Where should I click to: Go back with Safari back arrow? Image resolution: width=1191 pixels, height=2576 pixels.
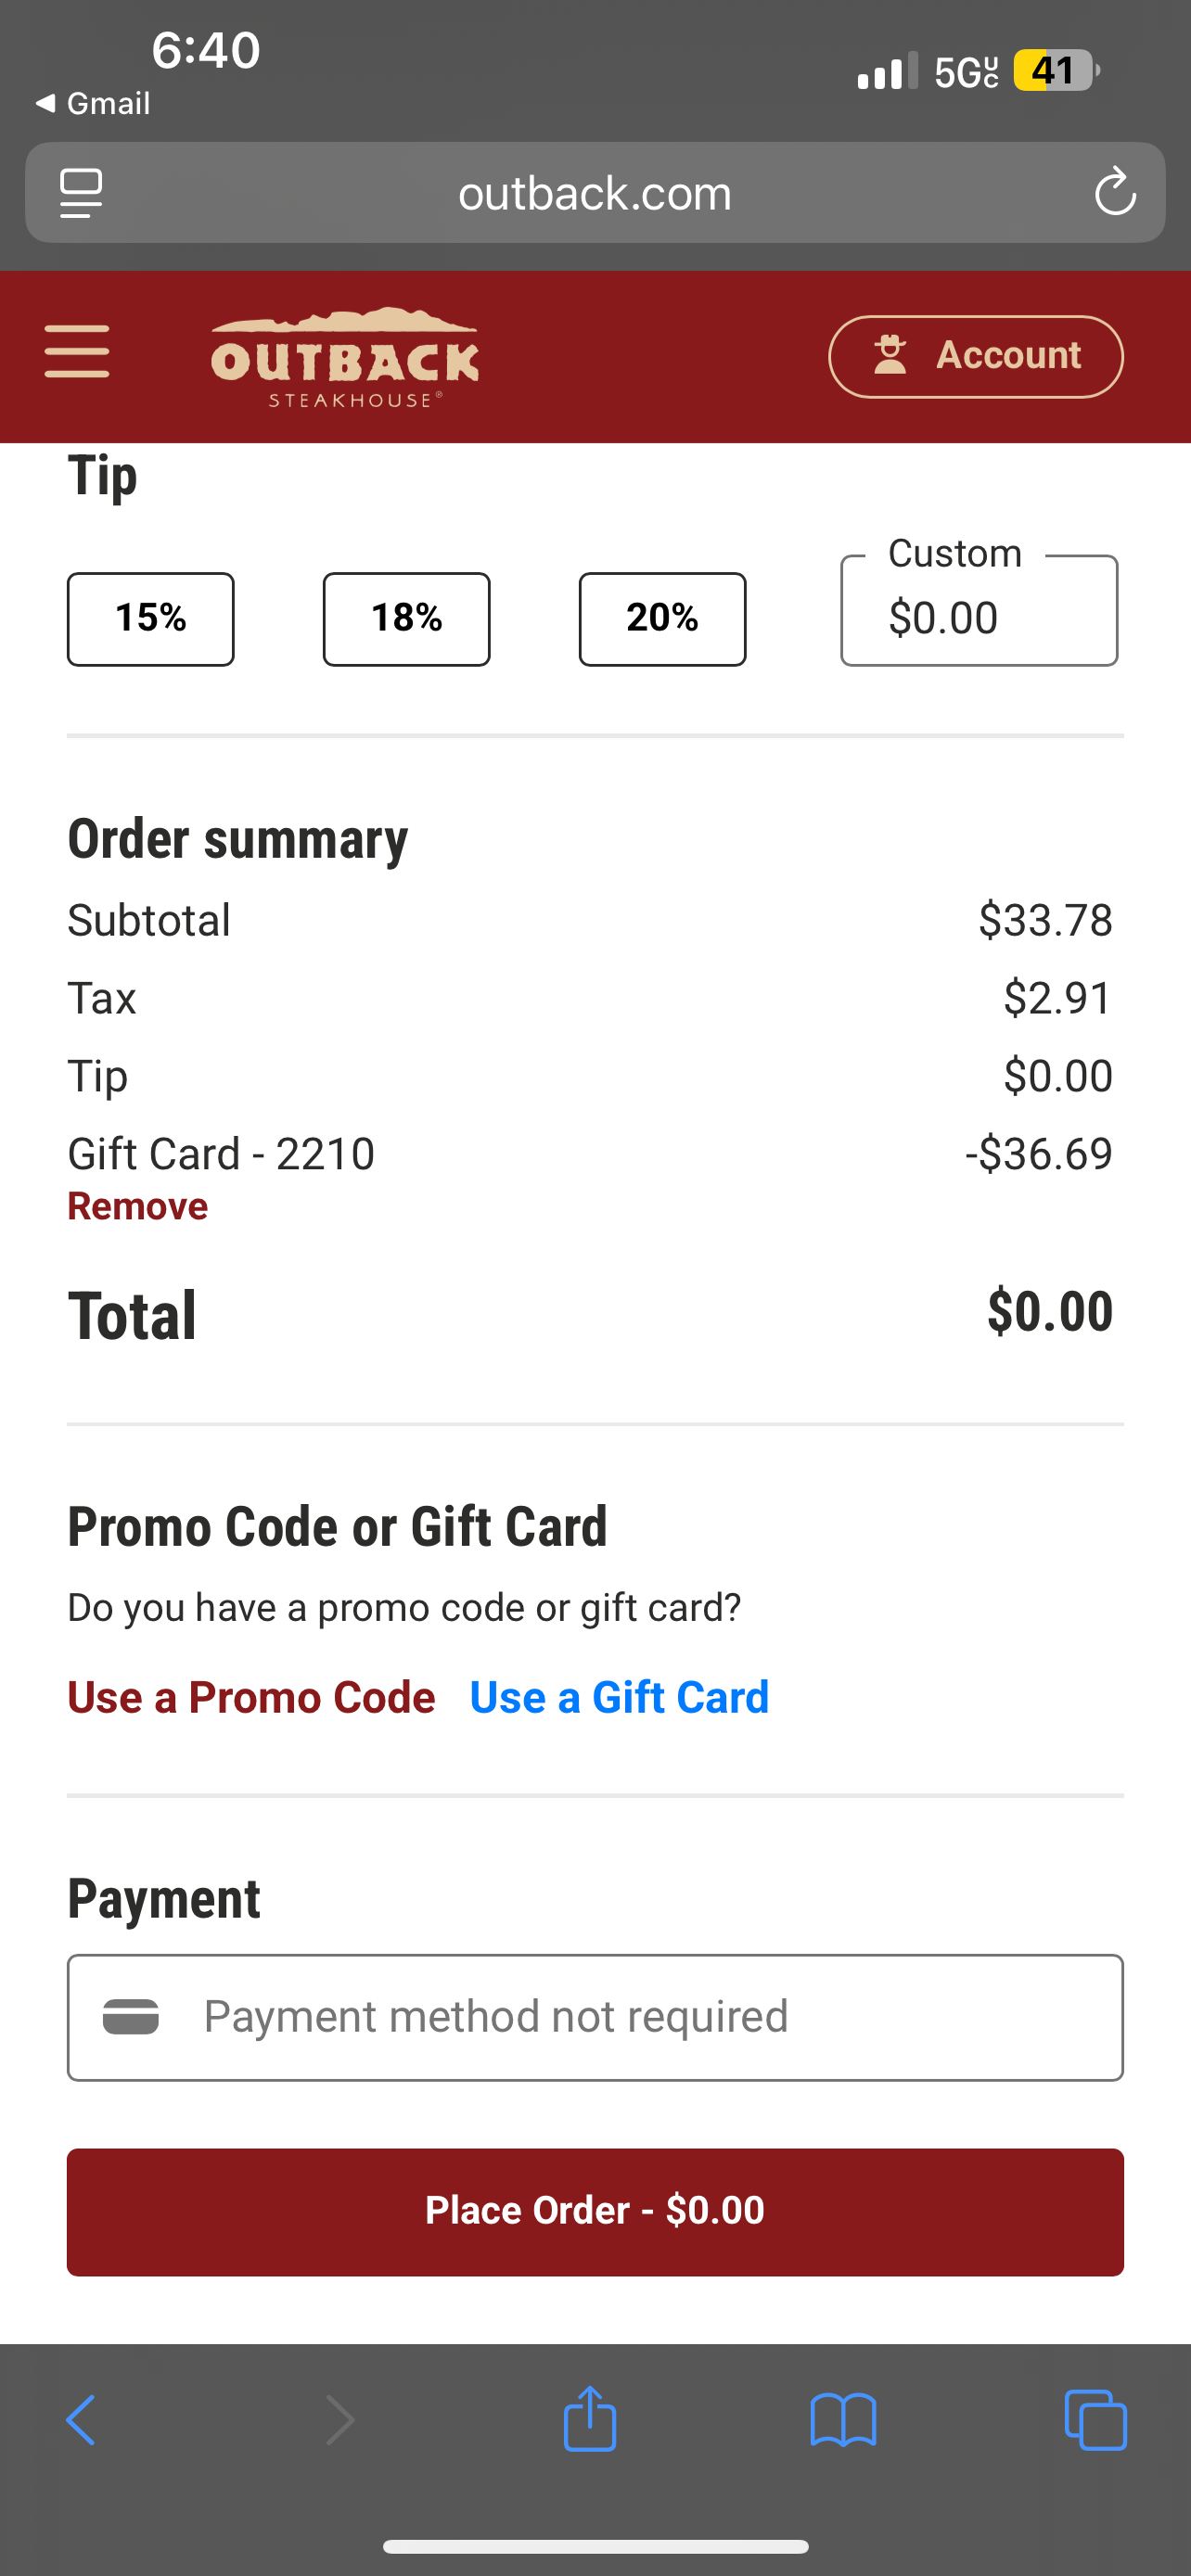coord(80,2420)
